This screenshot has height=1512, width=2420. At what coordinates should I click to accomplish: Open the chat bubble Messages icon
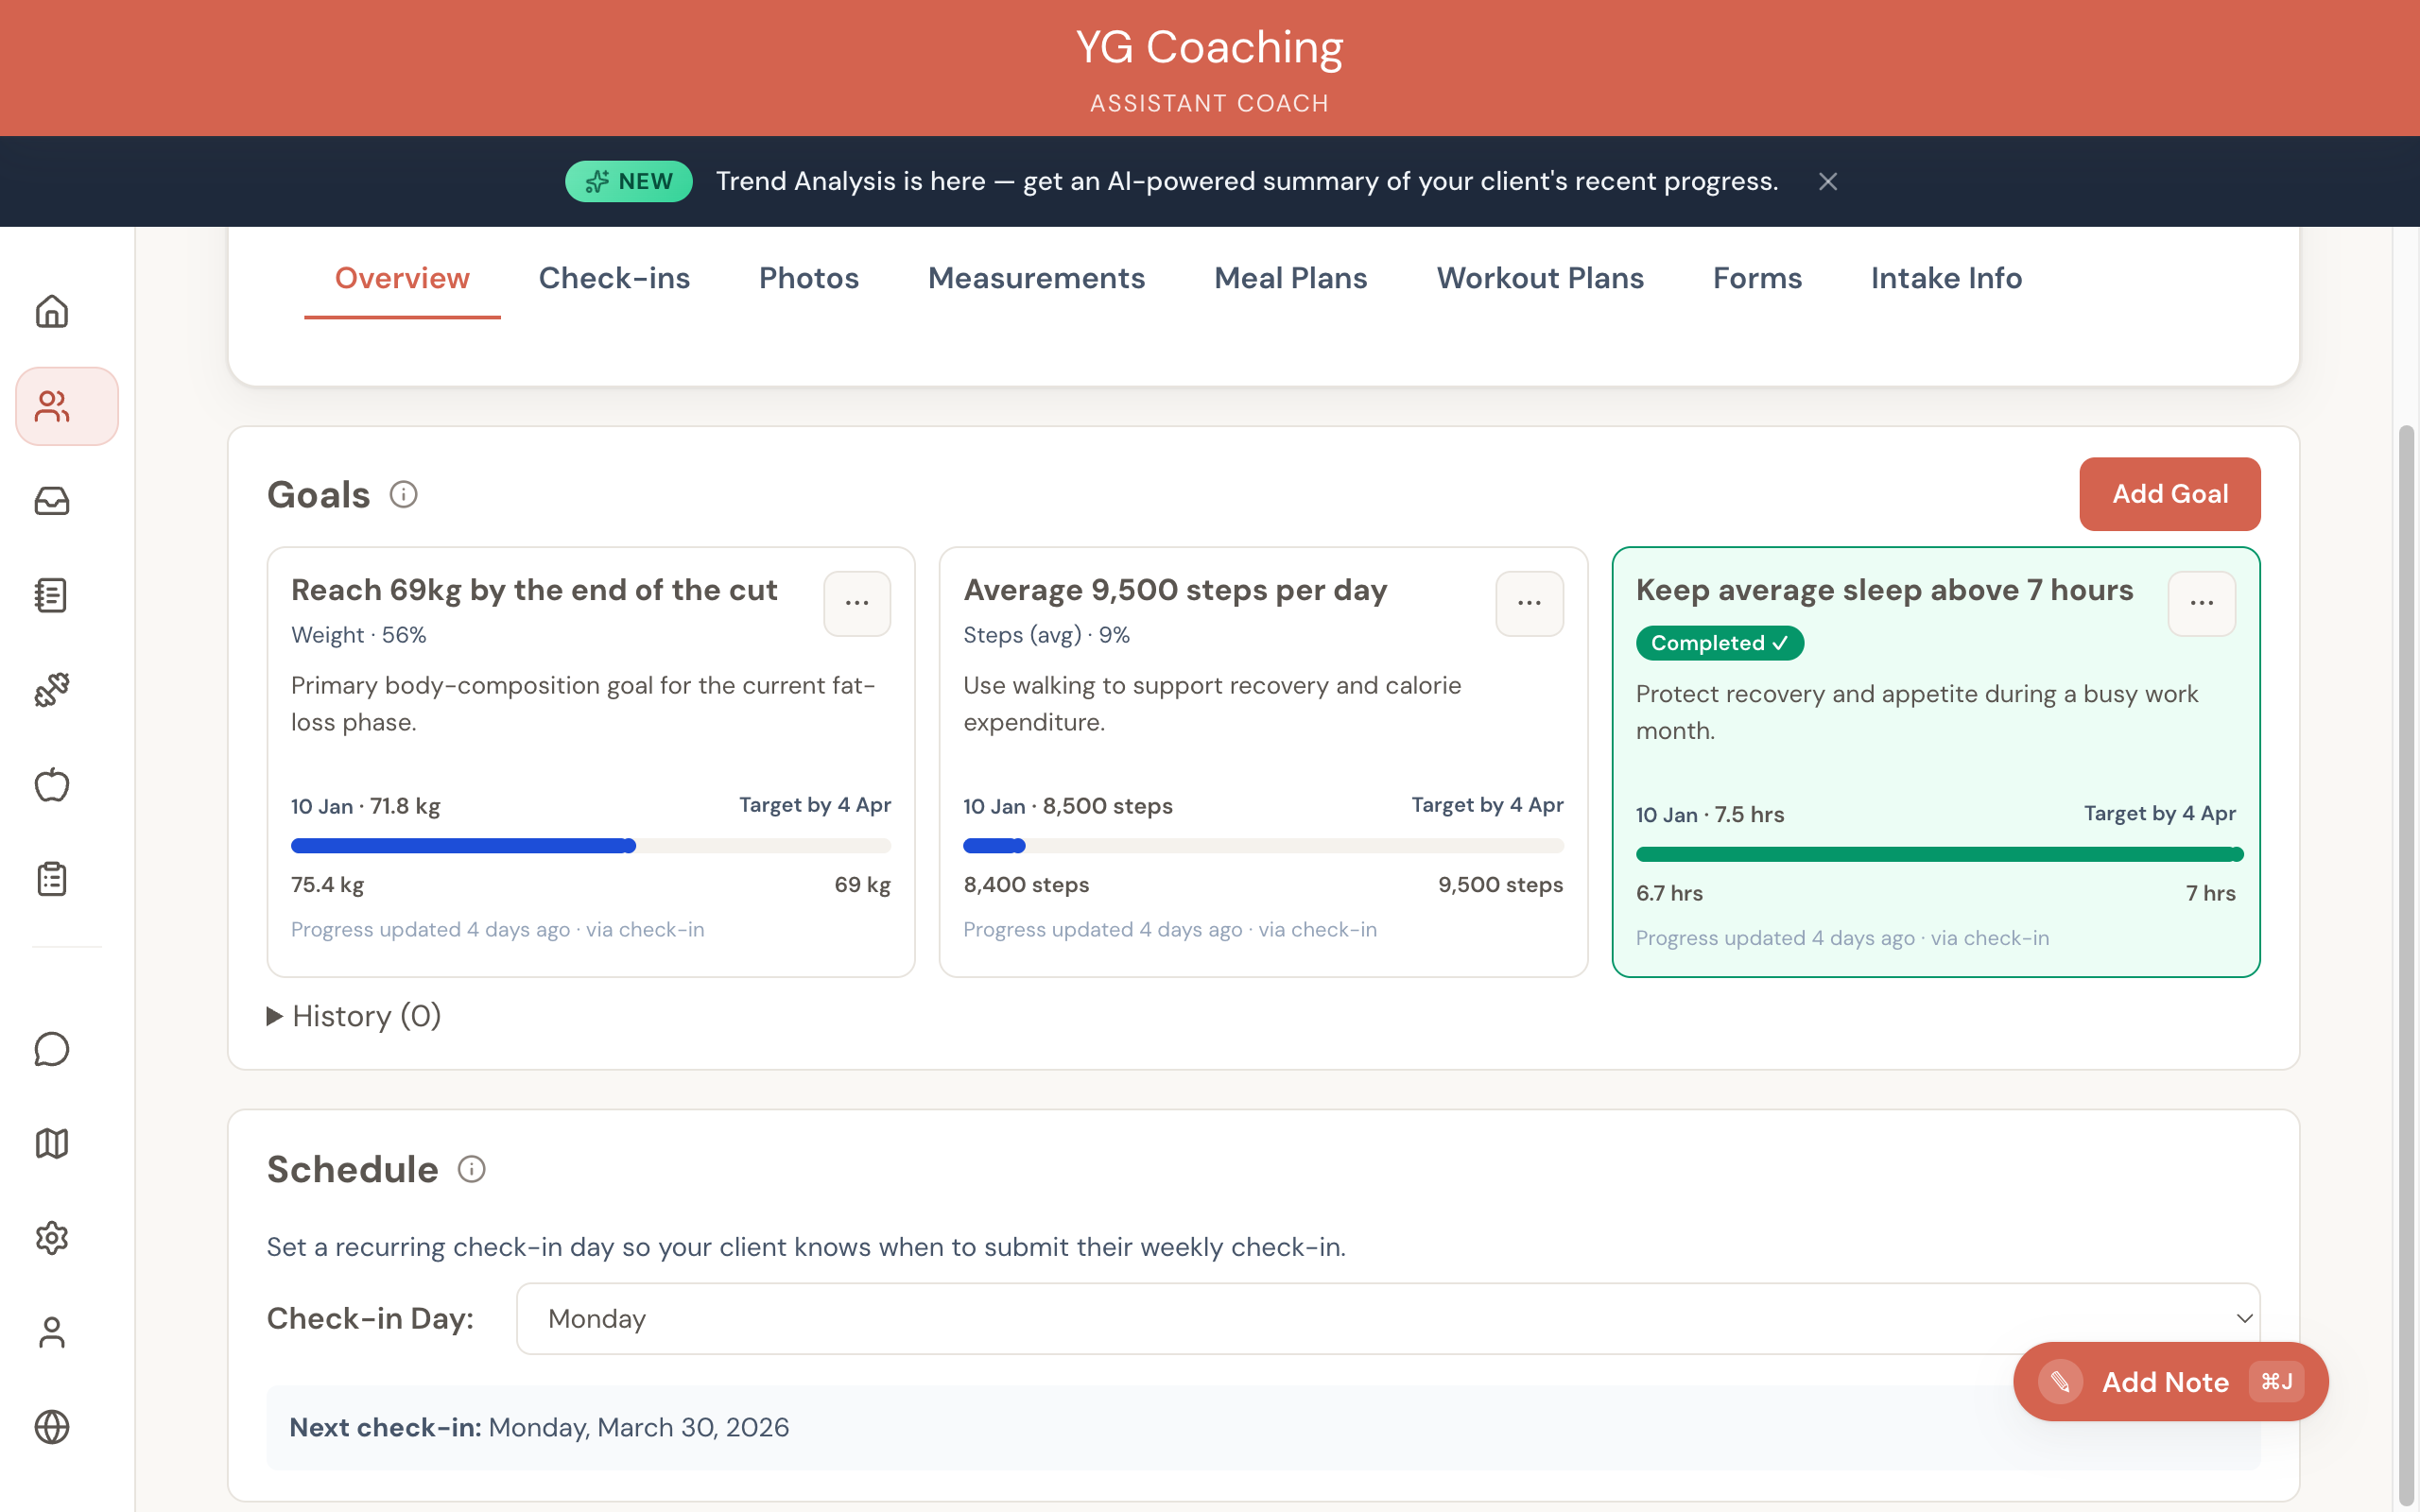tap(51, 1050)
